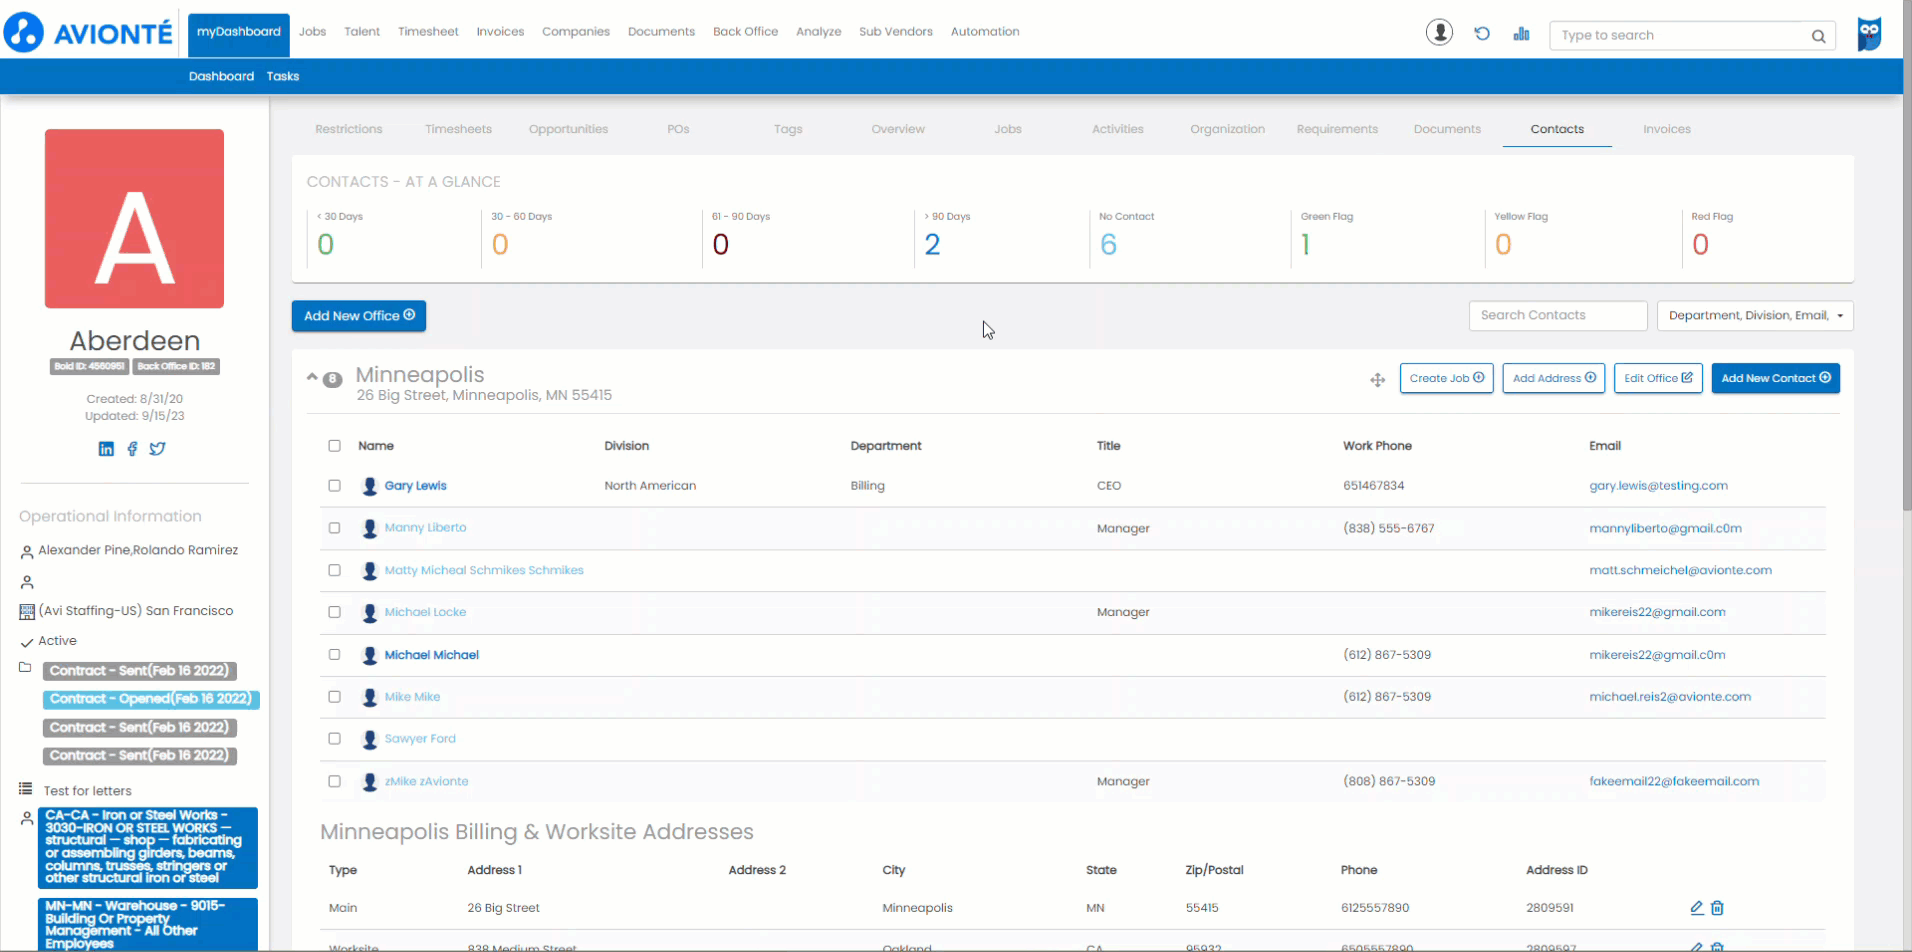The width and height of the screenshot is (1912, 952).
Task: Check the Manny Liberto row checkbox
Action: [334, 528]
